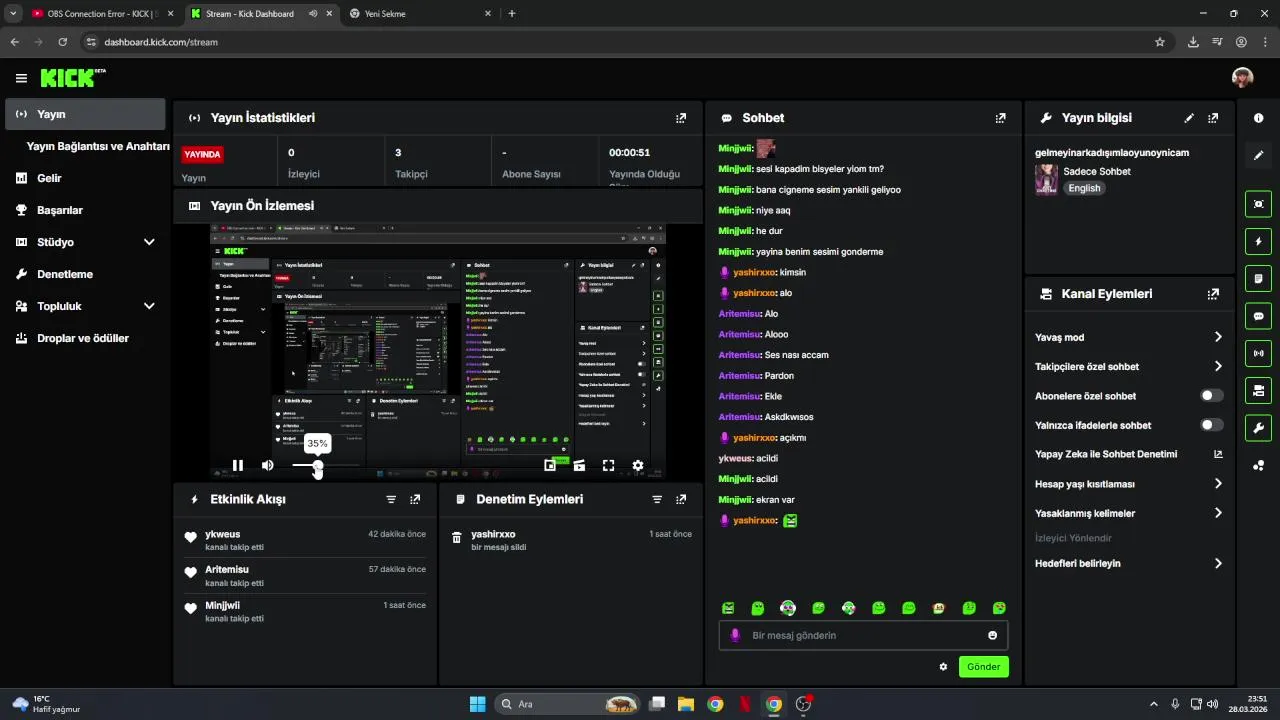Toggle Yalnızca ifadelerle sohbet switch
Image resolution: width=1280 pixels, height=720 pixels.
[1211, 425]
